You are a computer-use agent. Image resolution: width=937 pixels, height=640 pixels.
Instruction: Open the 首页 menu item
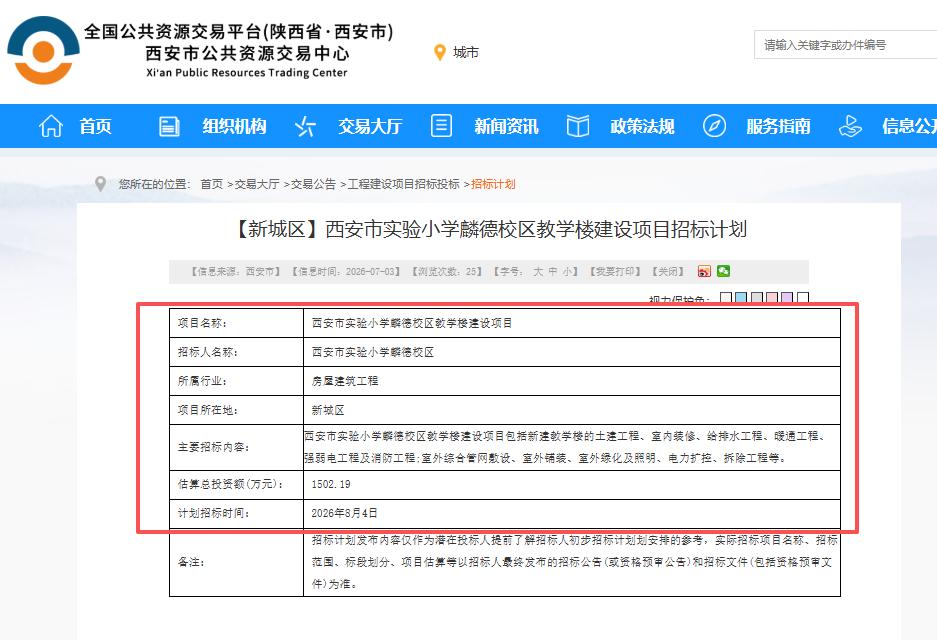point(96,126)
